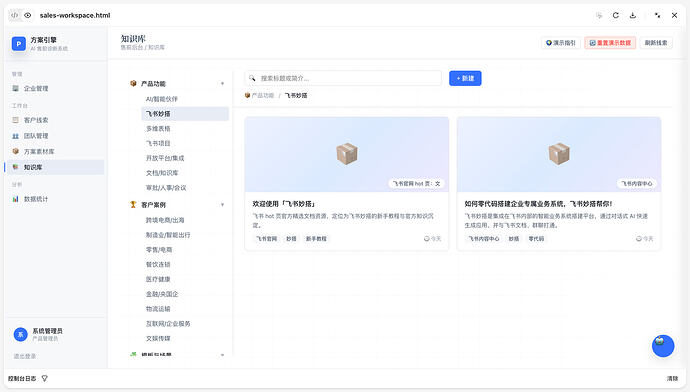Image resolution: width=690 pixels, height=392 pixels.
Task: Open the floating chat assistant bubble
Action: (663, 346)
